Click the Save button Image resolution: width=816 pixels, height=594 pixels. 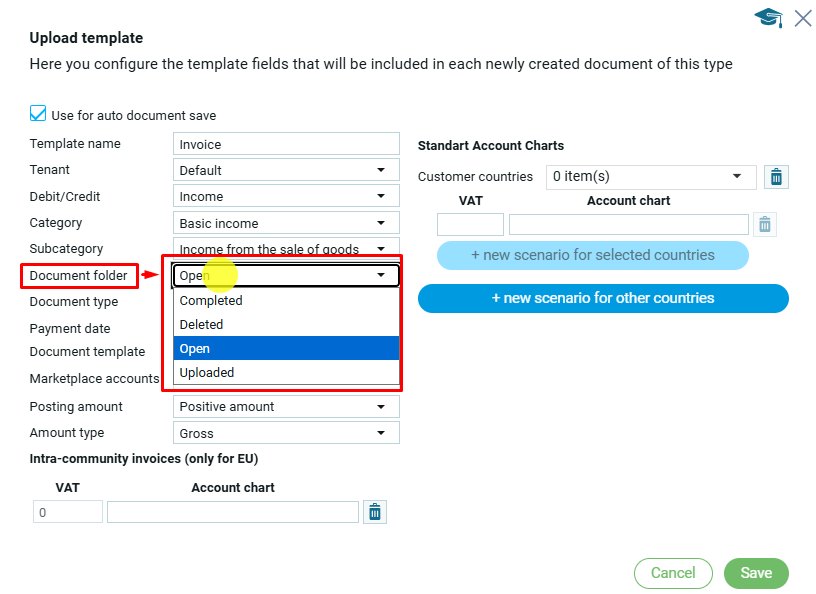(756, 573)
